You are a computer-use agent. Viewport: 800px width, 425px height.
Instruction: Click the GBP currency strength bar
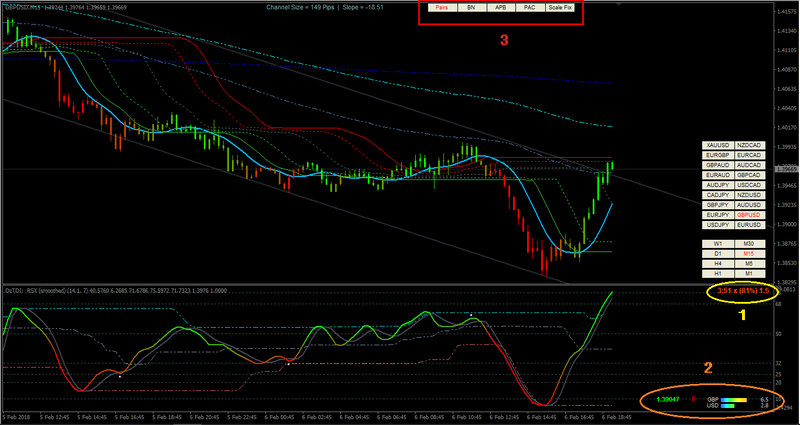pos(734,400)
